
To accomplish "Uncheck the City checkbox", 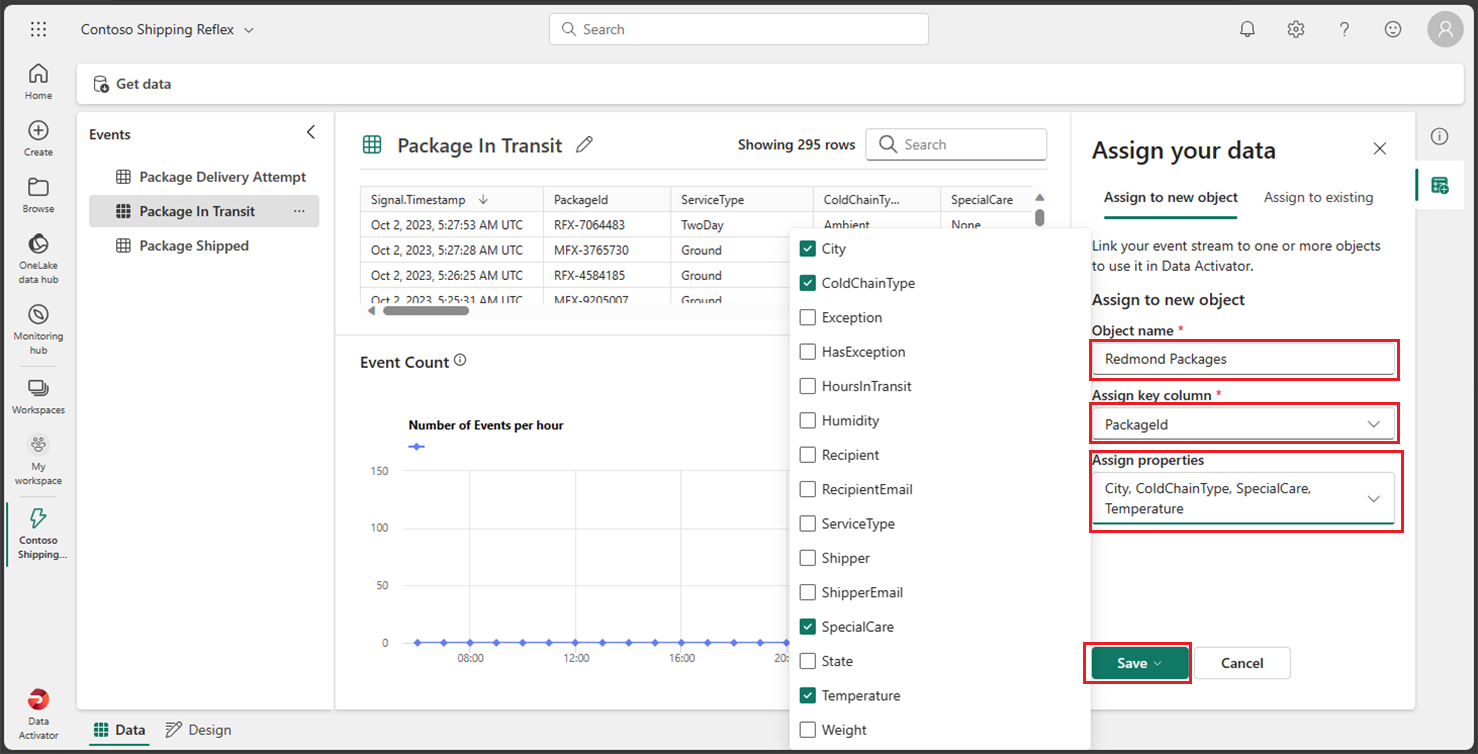I will 808,249.
